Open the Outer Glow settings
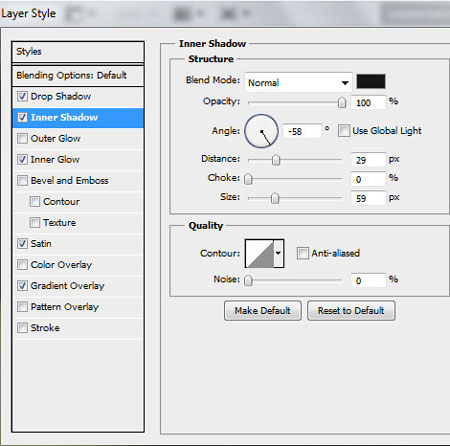The image size is (450, 446). tap(55, 139)
